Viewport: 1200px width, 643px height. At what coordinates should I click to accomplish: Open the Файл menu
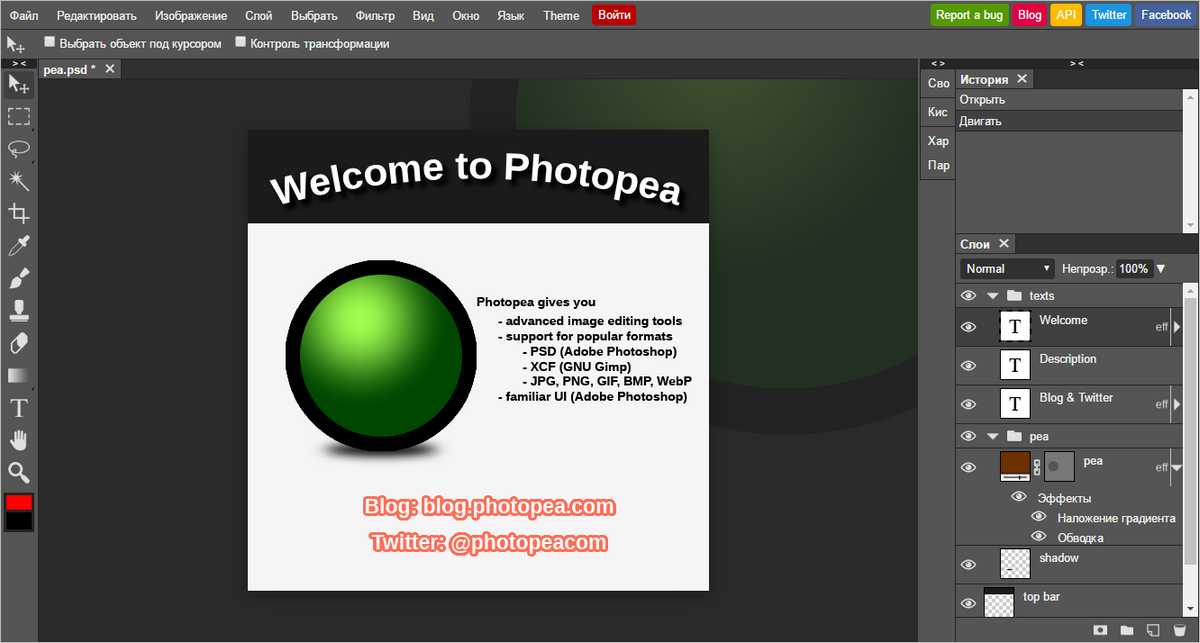pyautogui.click(x=24, y=15)
